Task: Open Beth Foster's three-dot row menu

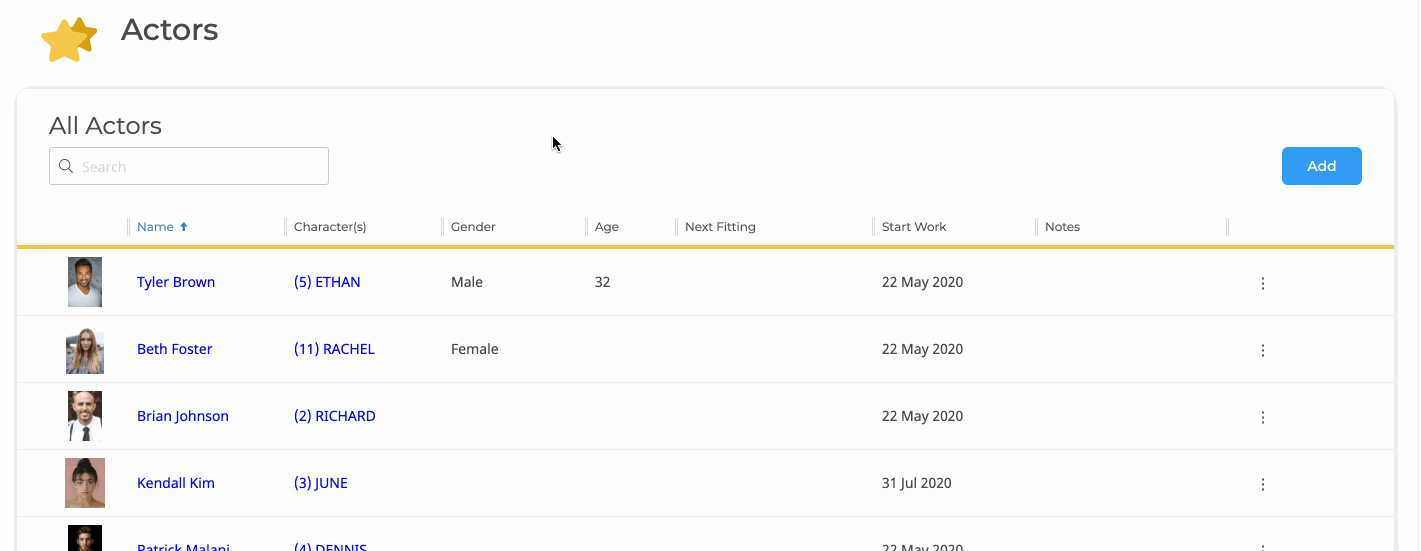Action: click(1262, 350)
